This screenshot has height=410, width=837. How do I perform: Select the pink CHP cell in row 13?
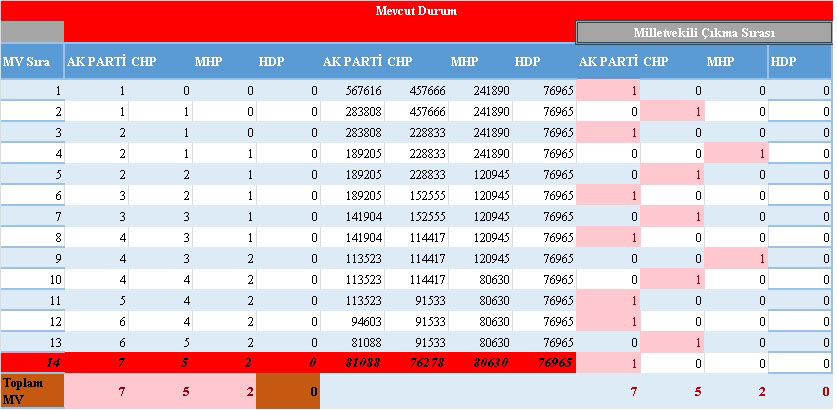coord(673,342)
